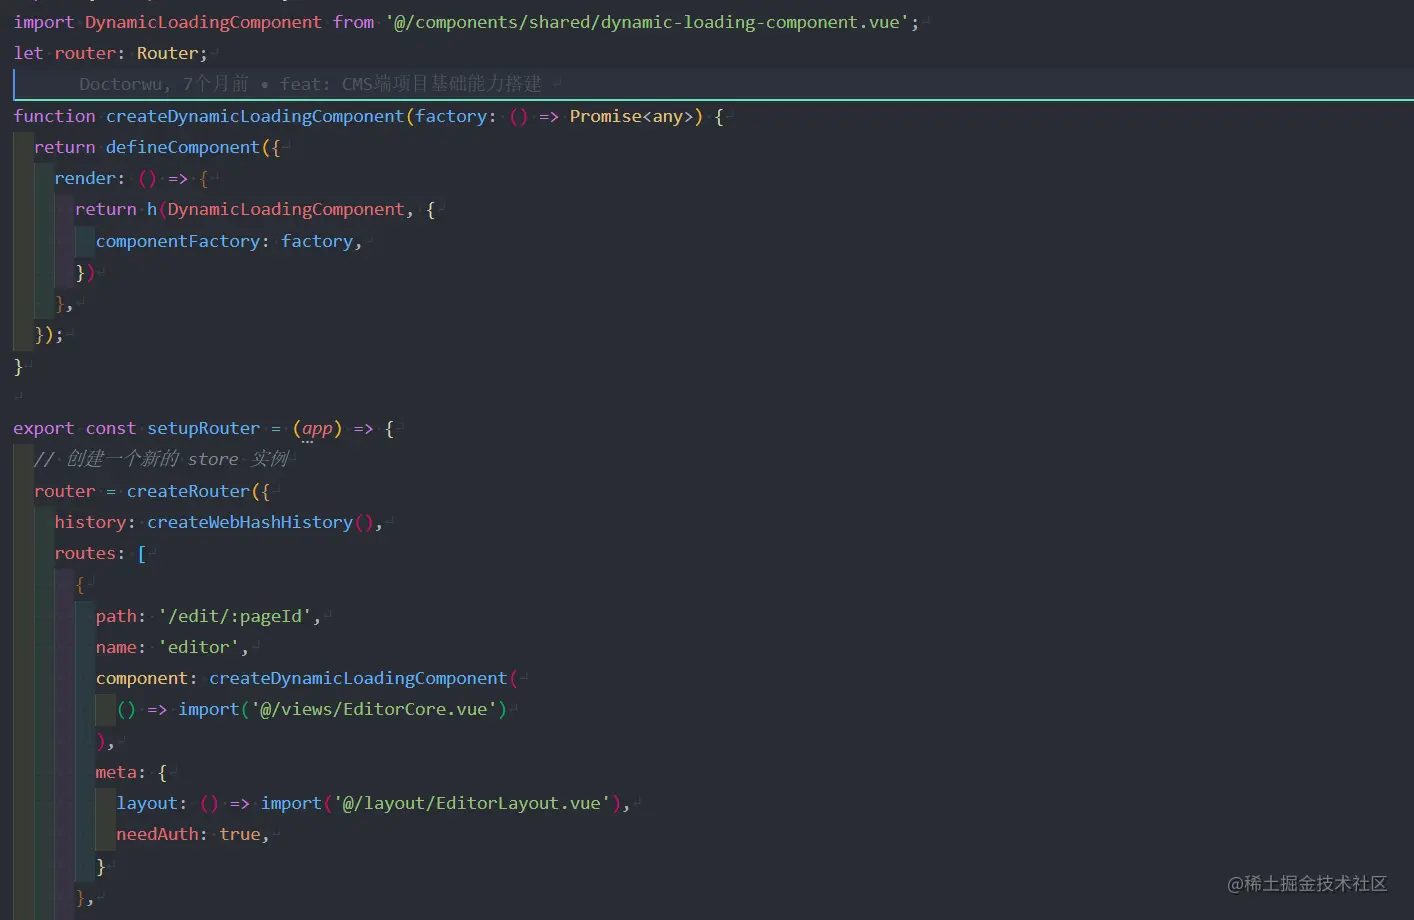1414x920 pixels.
Task: Click the 'function' keyword
Action: tap(54, 116)
